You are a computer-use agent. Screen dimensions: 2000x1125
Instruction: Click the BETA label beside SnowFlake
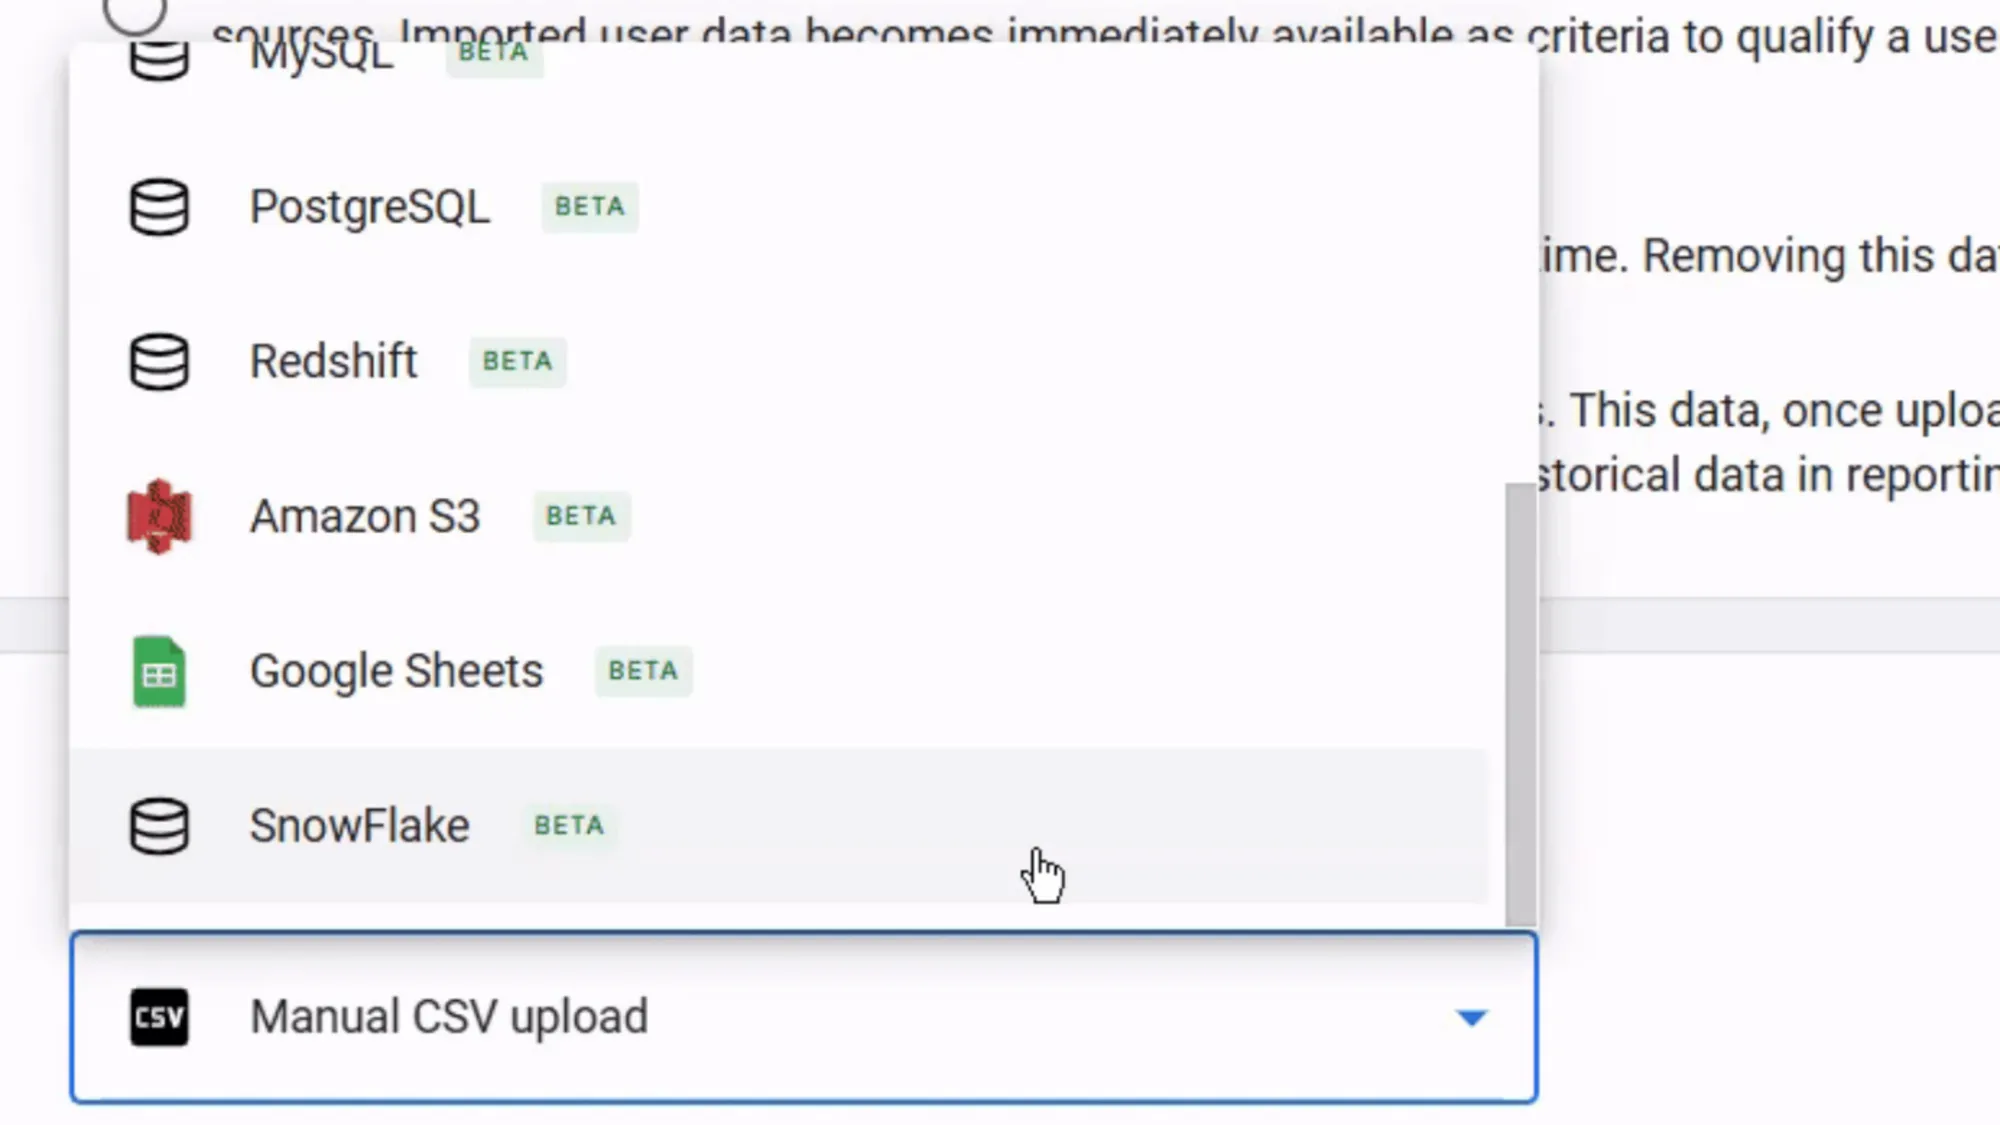pos(568,825)
